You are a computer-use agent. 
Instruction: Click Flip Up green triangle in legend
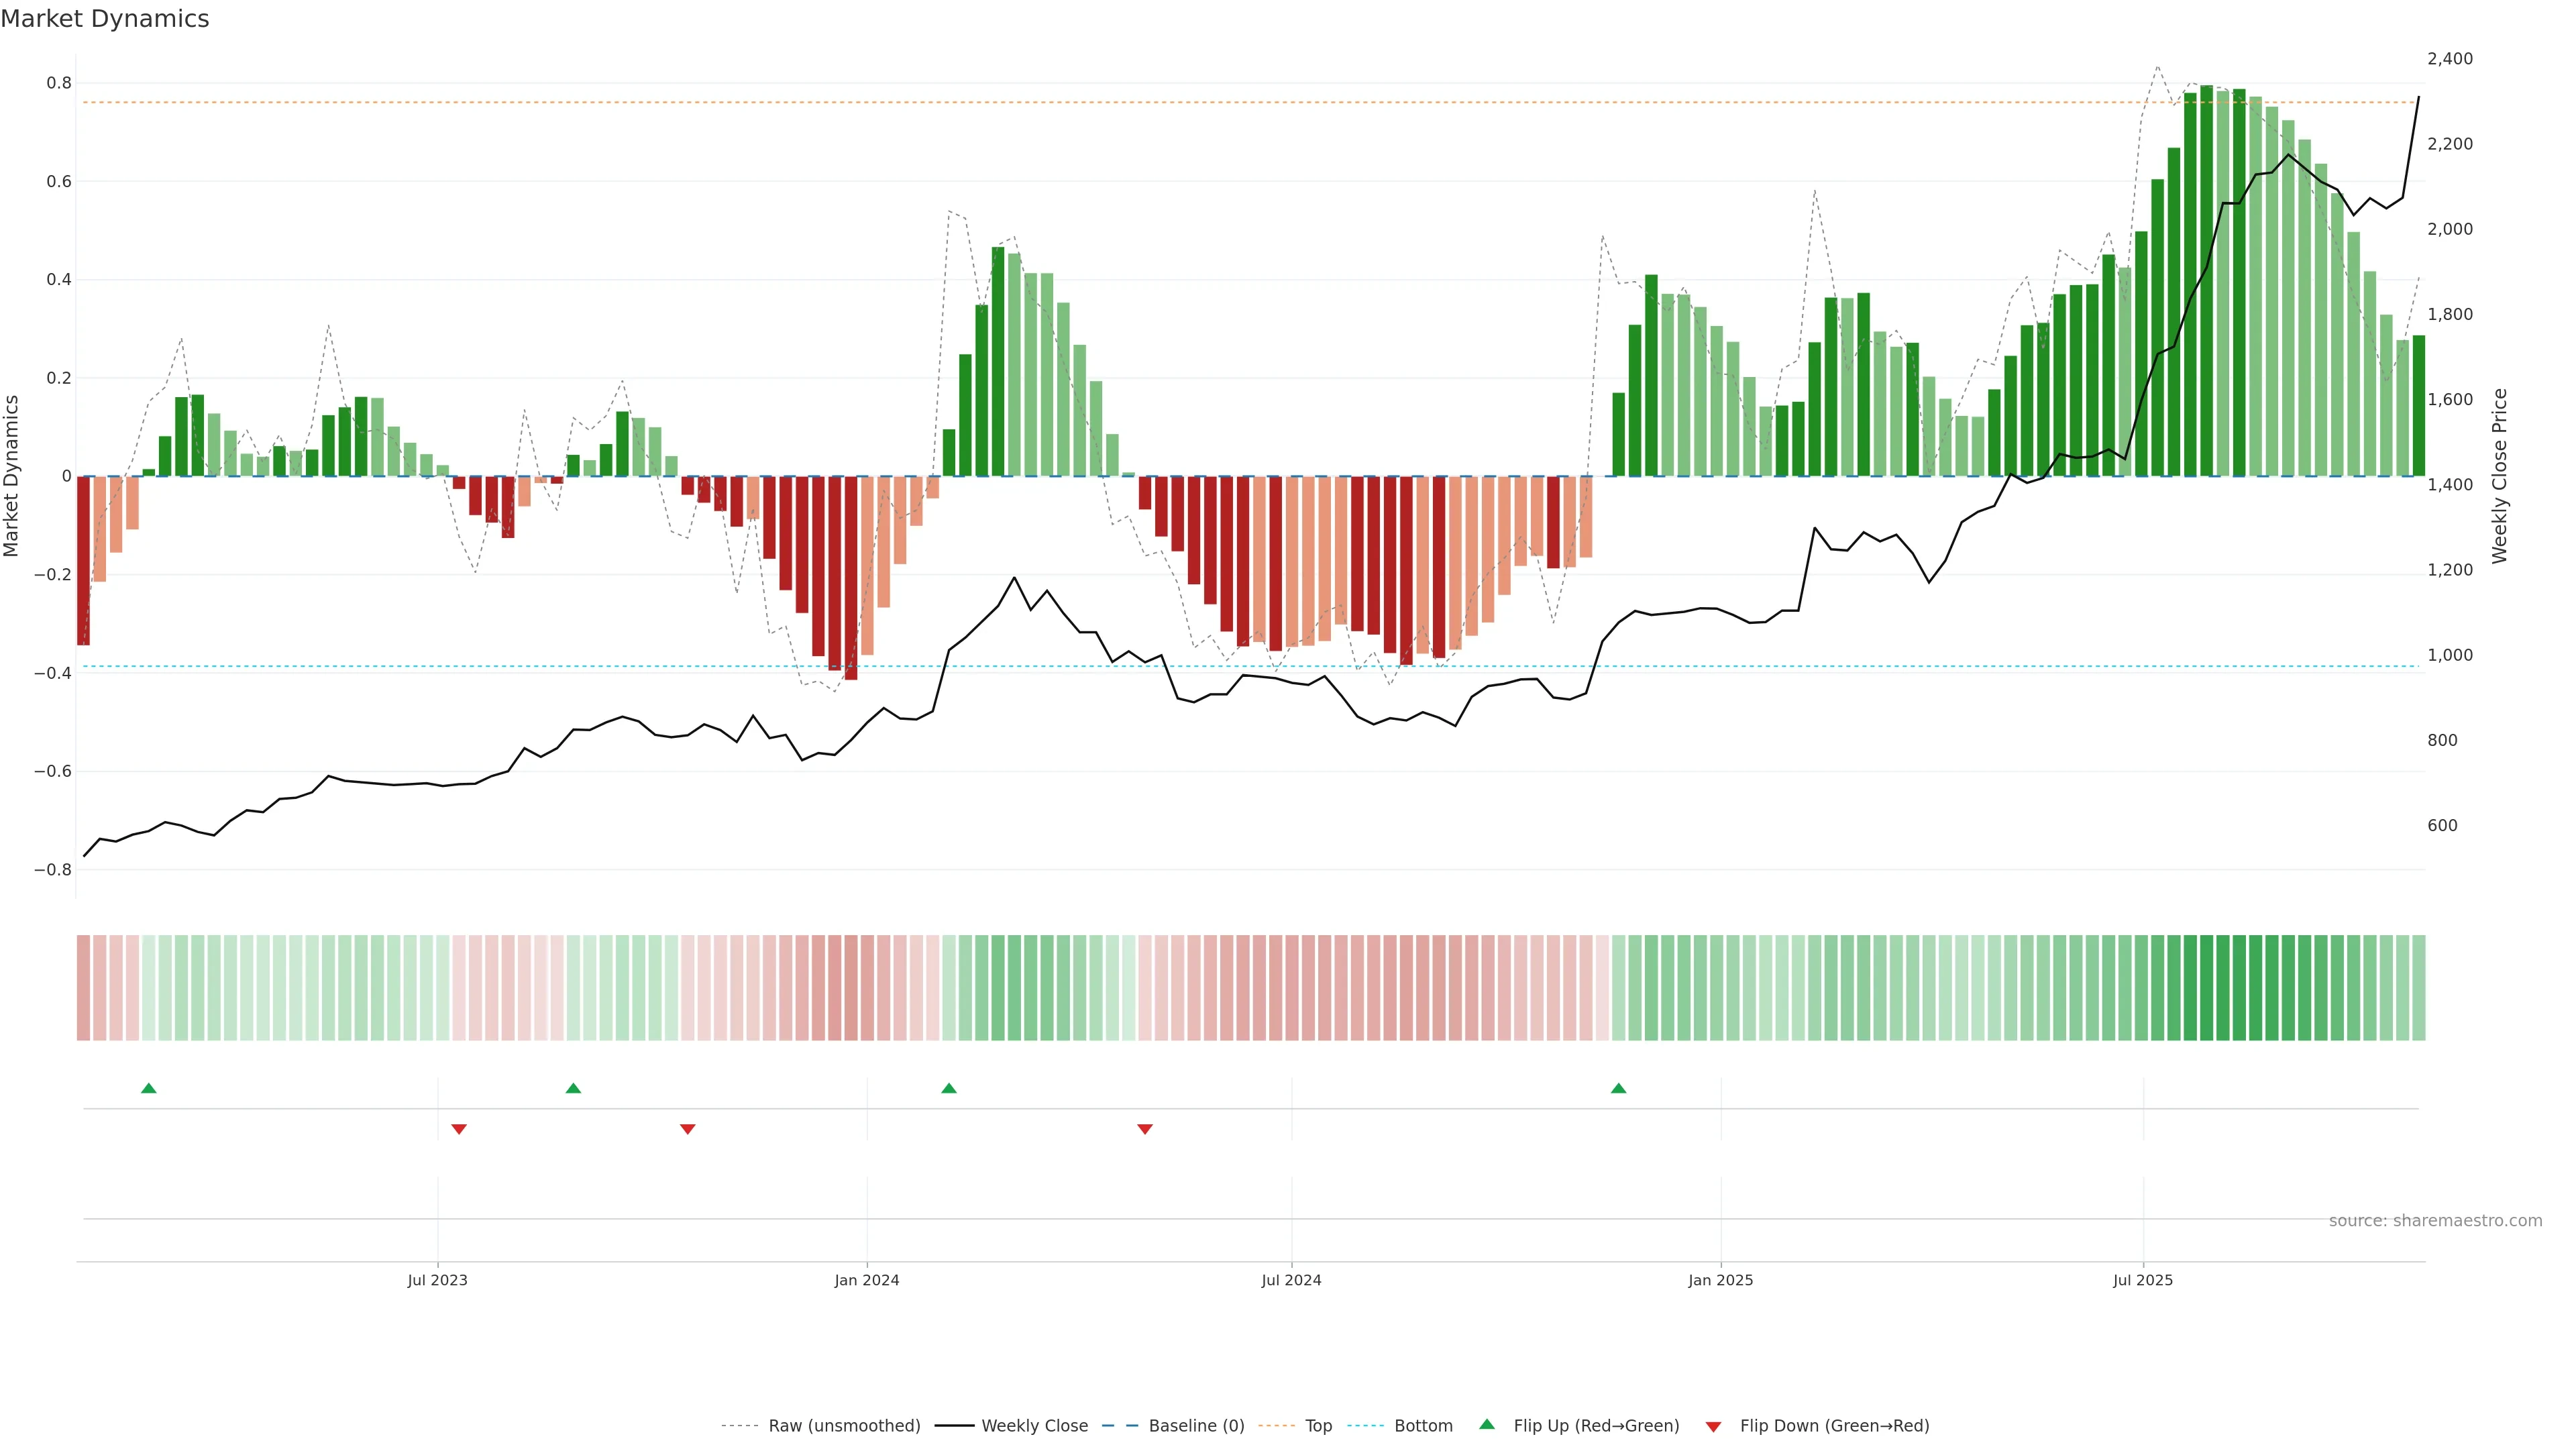(x=1487, y=1424)
